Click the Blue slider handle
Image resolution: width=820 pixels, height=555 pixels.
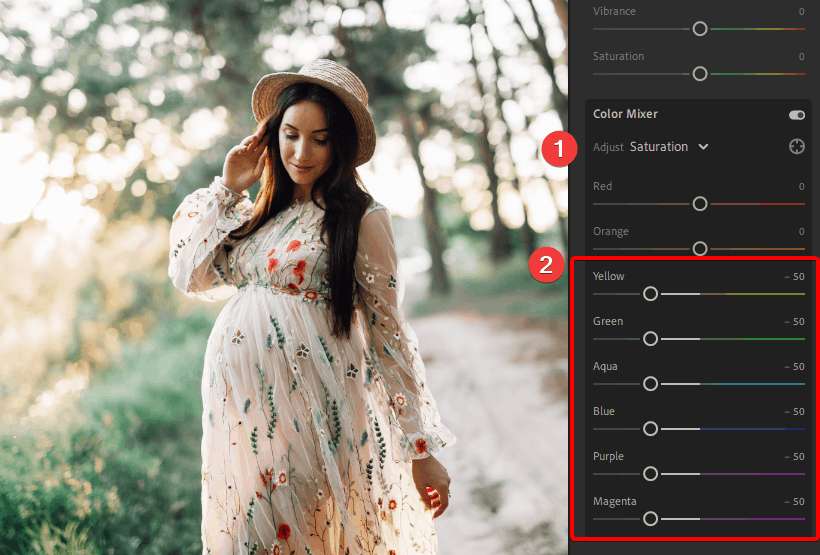pos(650,428)
